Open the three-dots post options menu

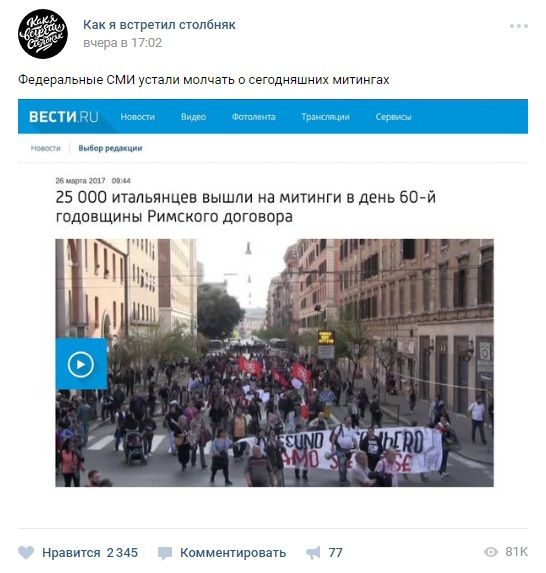pyautogui.click(x=519, y=26)
